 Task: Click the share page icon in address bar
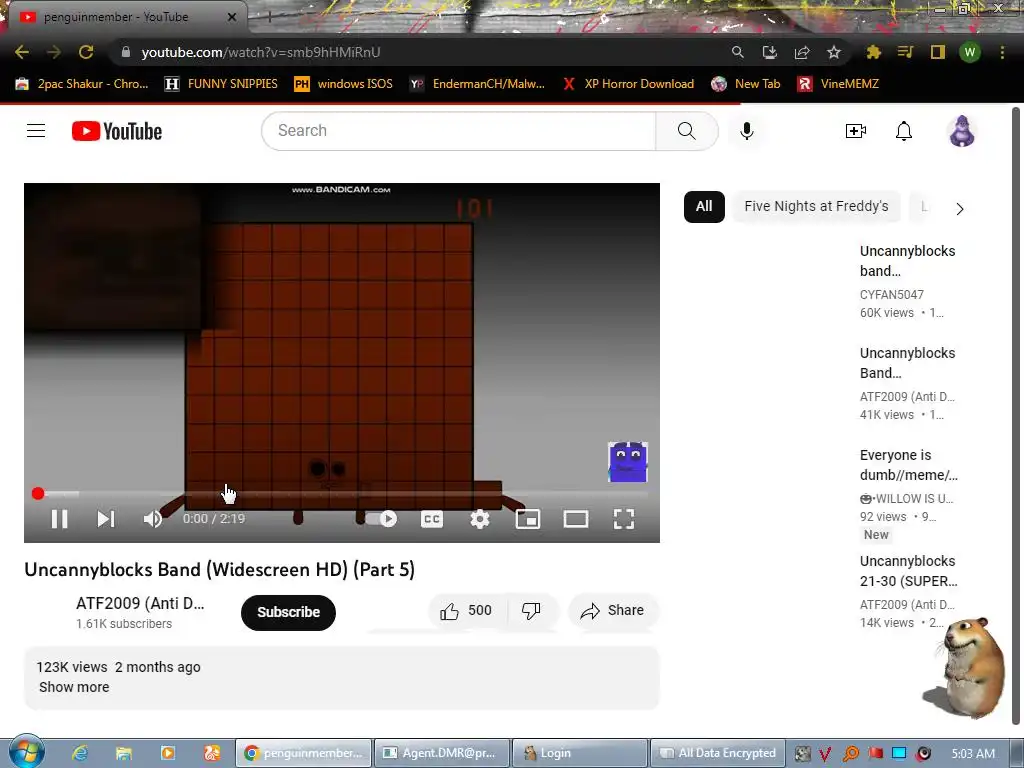coord(801,52)
